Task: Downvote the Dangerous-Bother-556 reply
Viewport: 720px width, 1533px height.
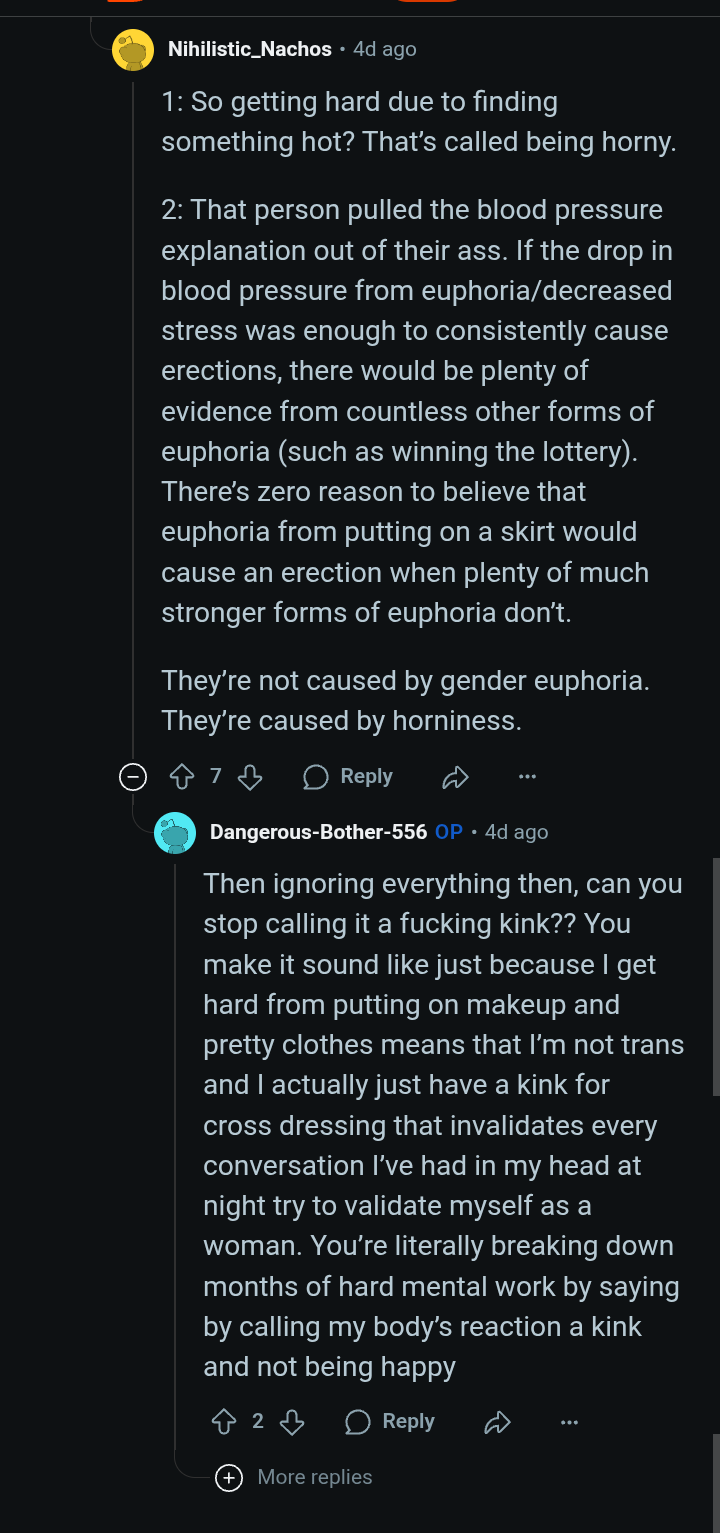Action: pyautogui.click(x=292, y=1422)
